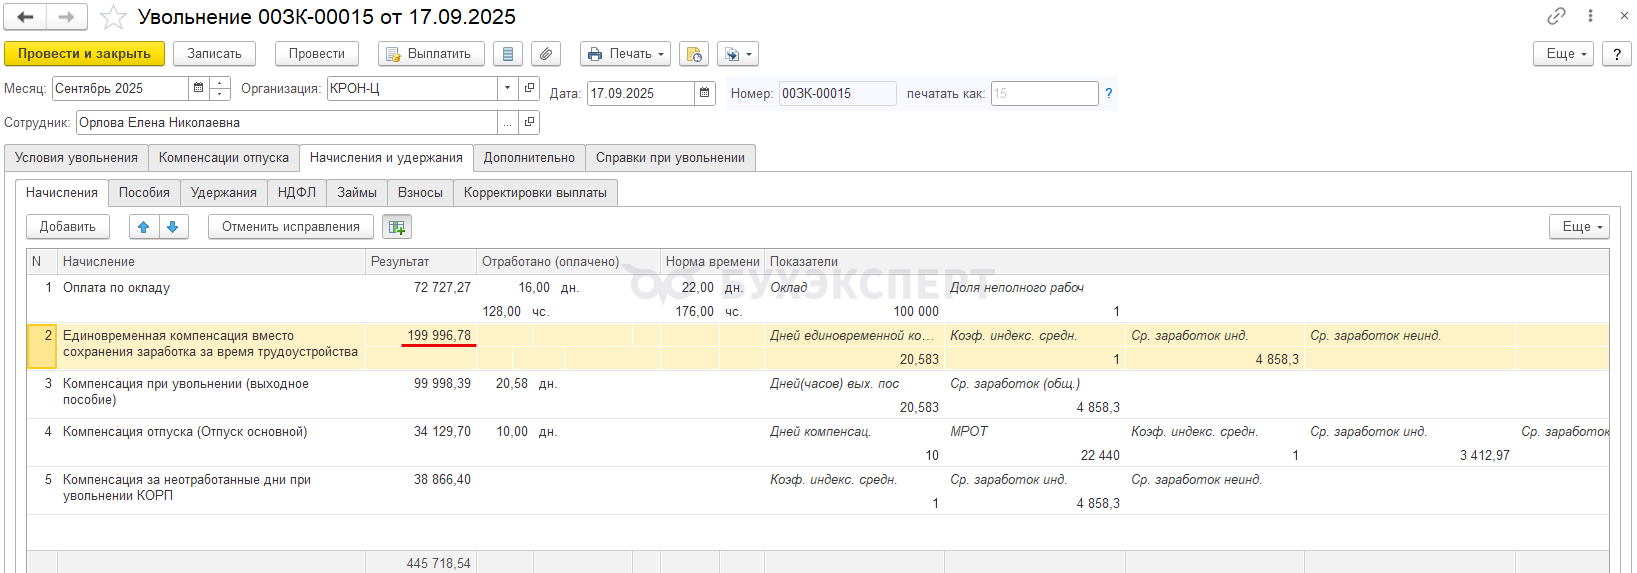Open calendar for Дата field
This screenshot has width=1637, height=573.
705,93
